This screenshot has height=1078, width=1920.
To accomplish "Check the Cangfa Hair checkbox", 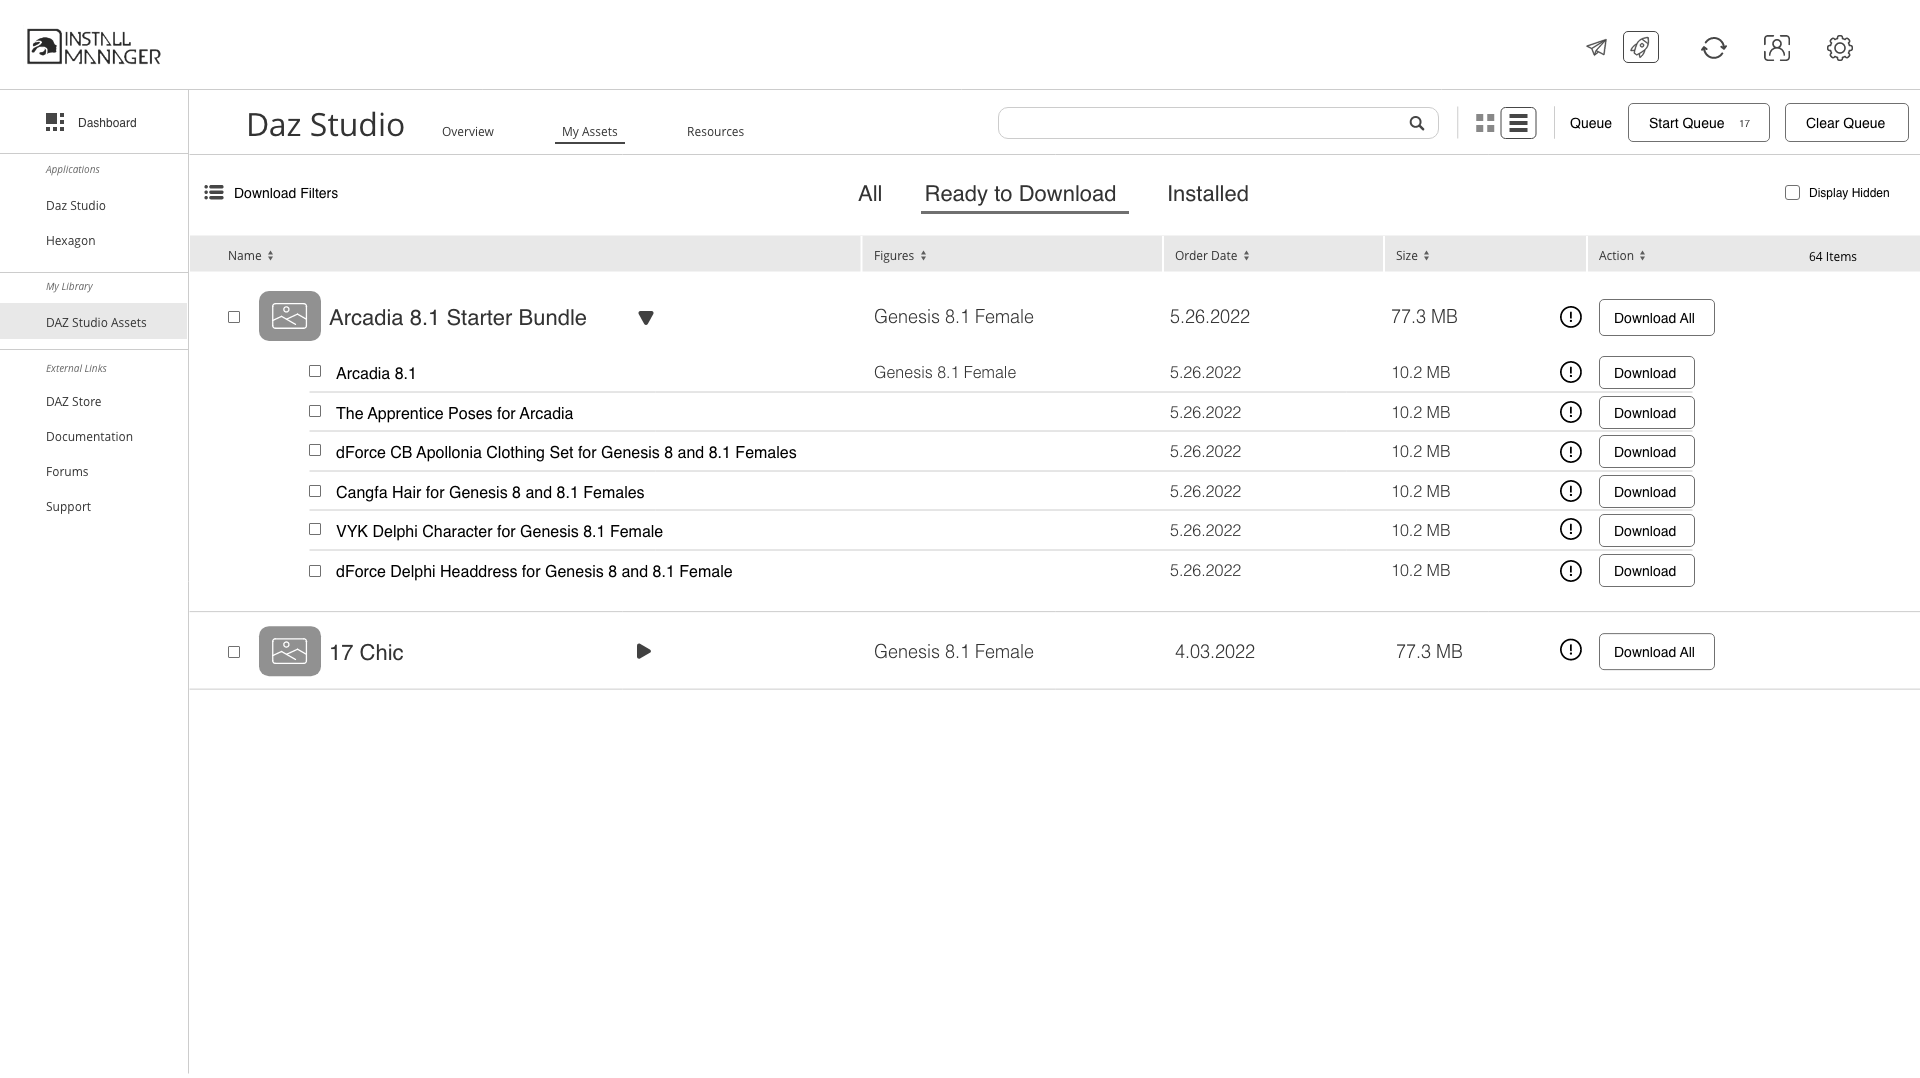I will 315,491.
